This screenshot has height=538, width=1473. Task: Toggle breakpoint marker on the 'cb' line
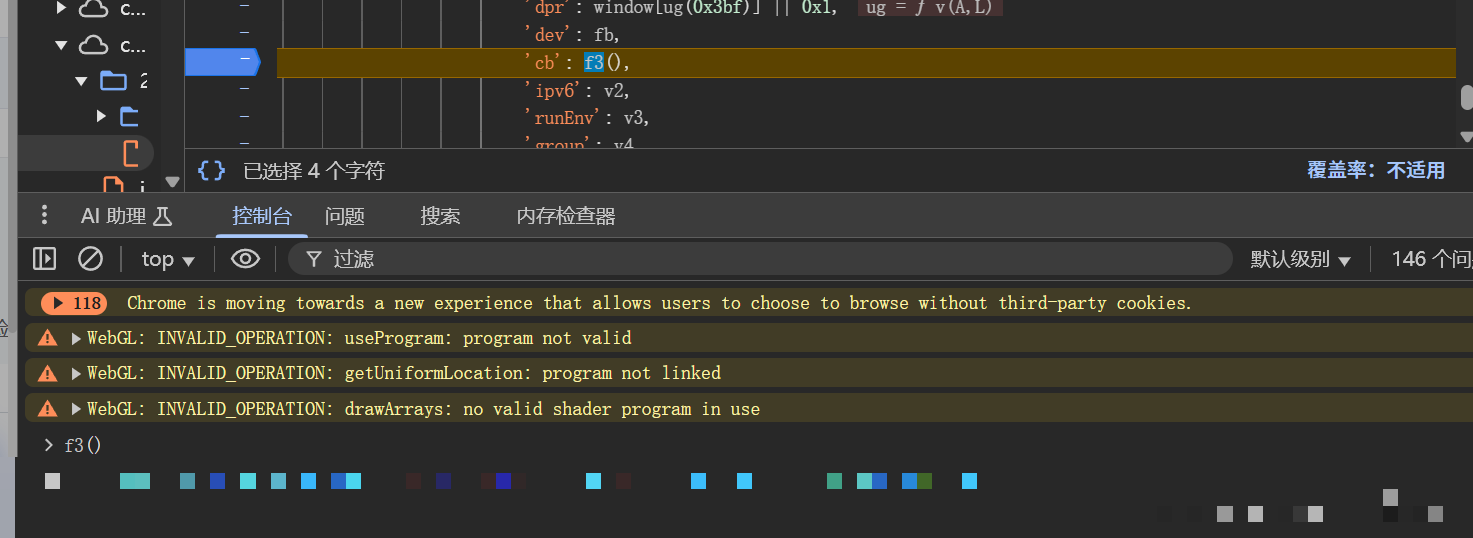pos(222,63)
